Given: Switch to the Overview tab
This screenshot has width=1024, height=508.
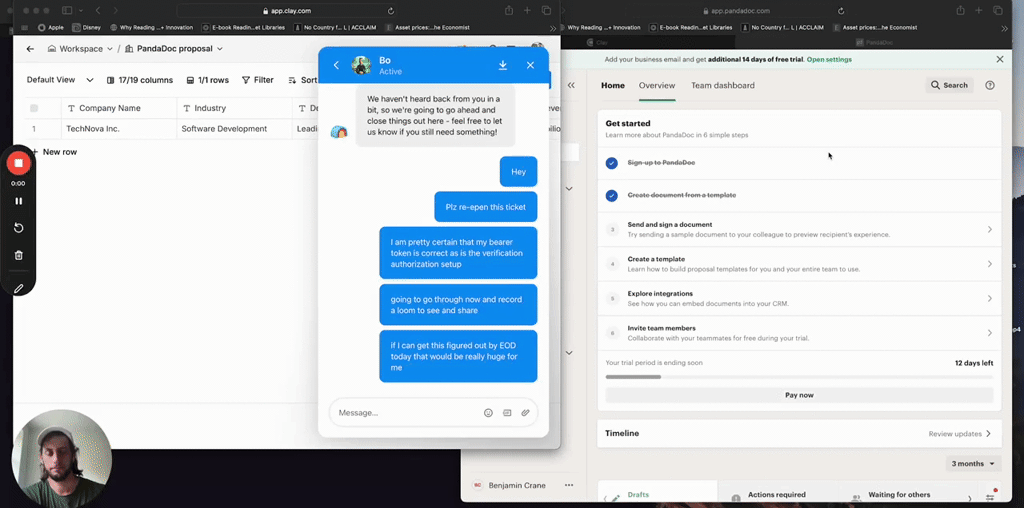Looking at the screenshot, I should [x=657, y=86].
